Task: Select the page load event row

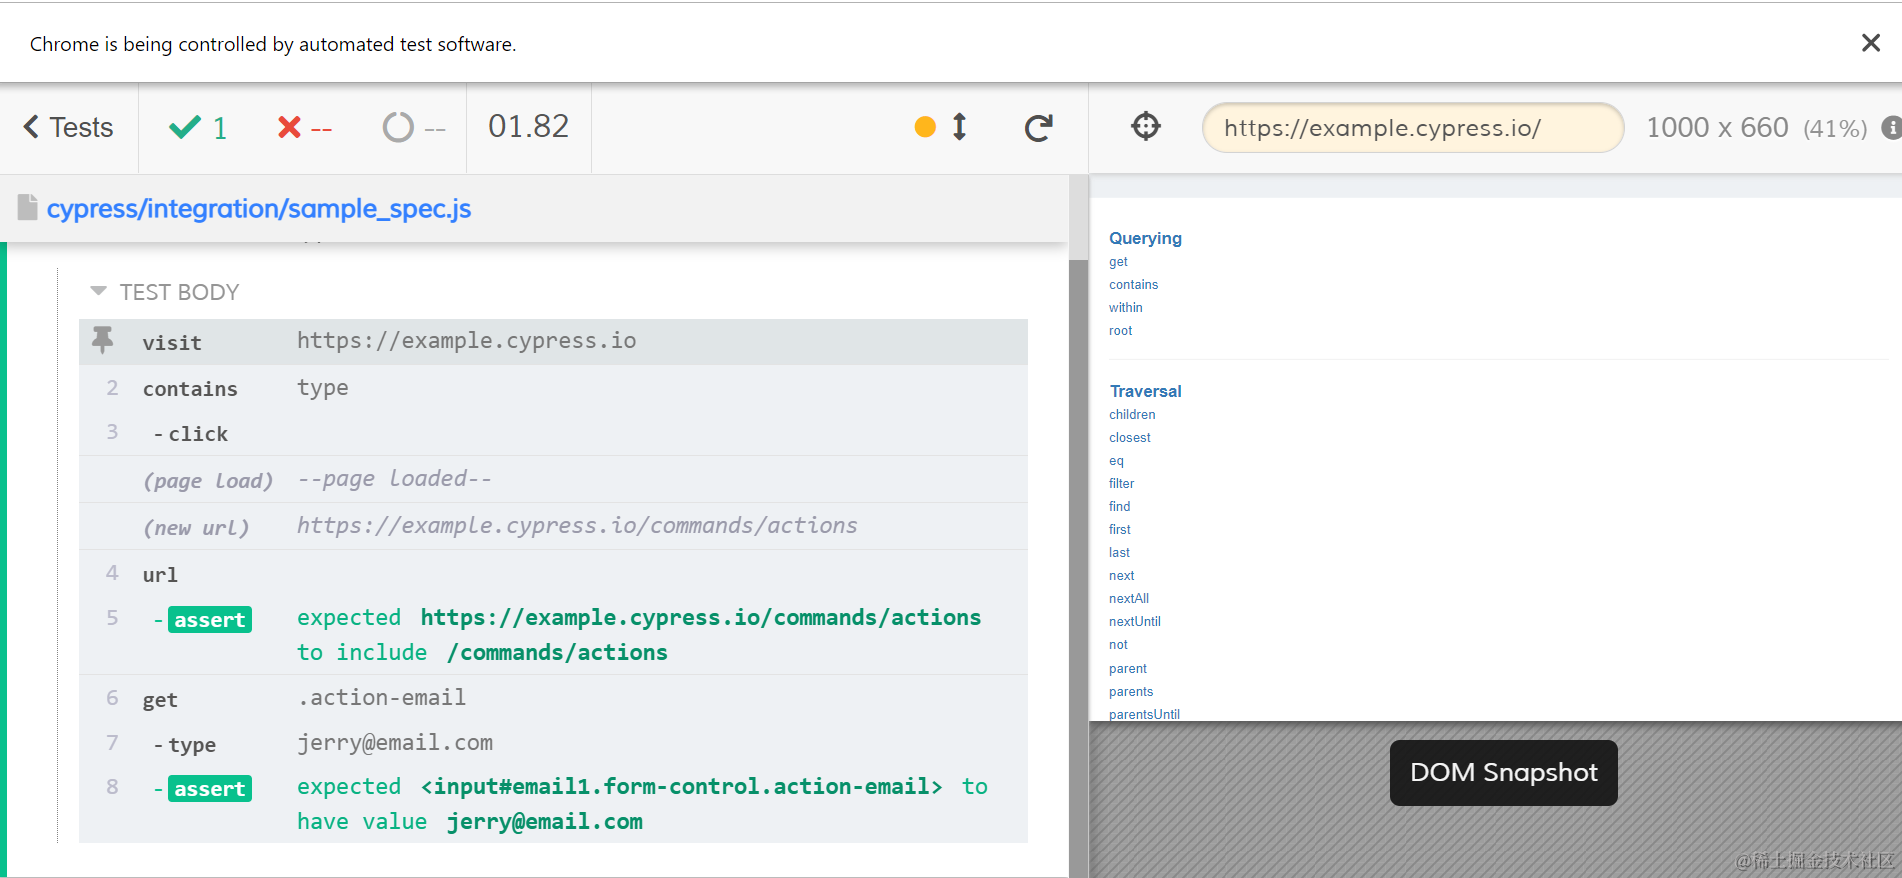Action: click(553, 479)
